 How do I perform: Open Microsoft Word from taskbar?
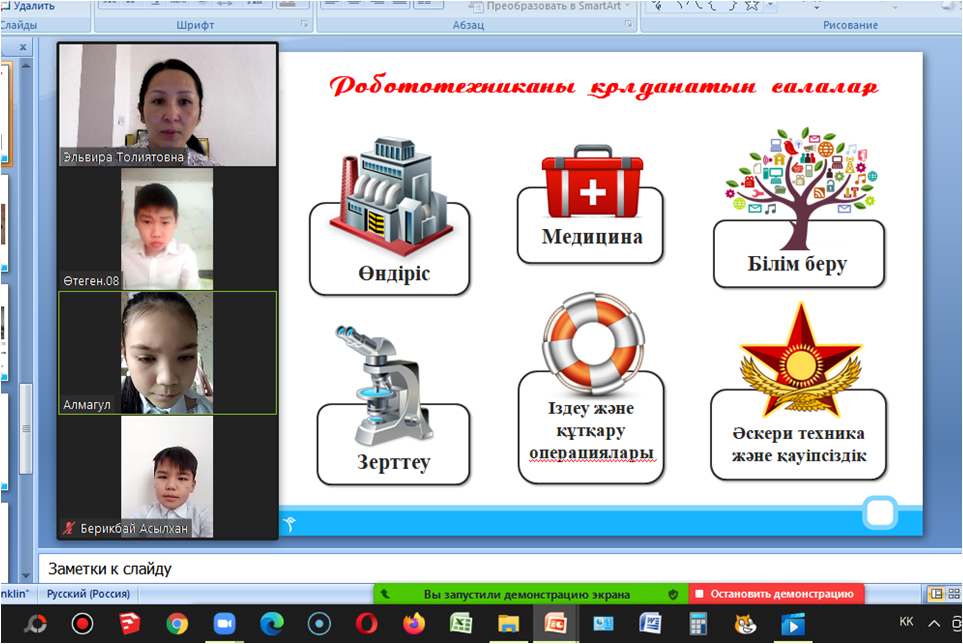650,623
